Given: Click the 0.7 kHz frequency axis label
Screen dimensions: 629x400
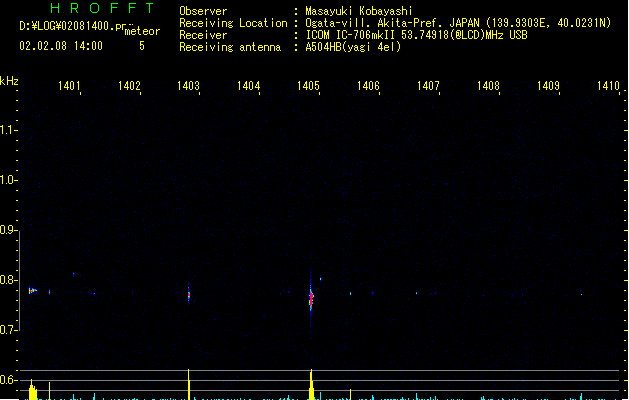Looking at the screenshot, I should pyautogui.click(x=8, y=330).
